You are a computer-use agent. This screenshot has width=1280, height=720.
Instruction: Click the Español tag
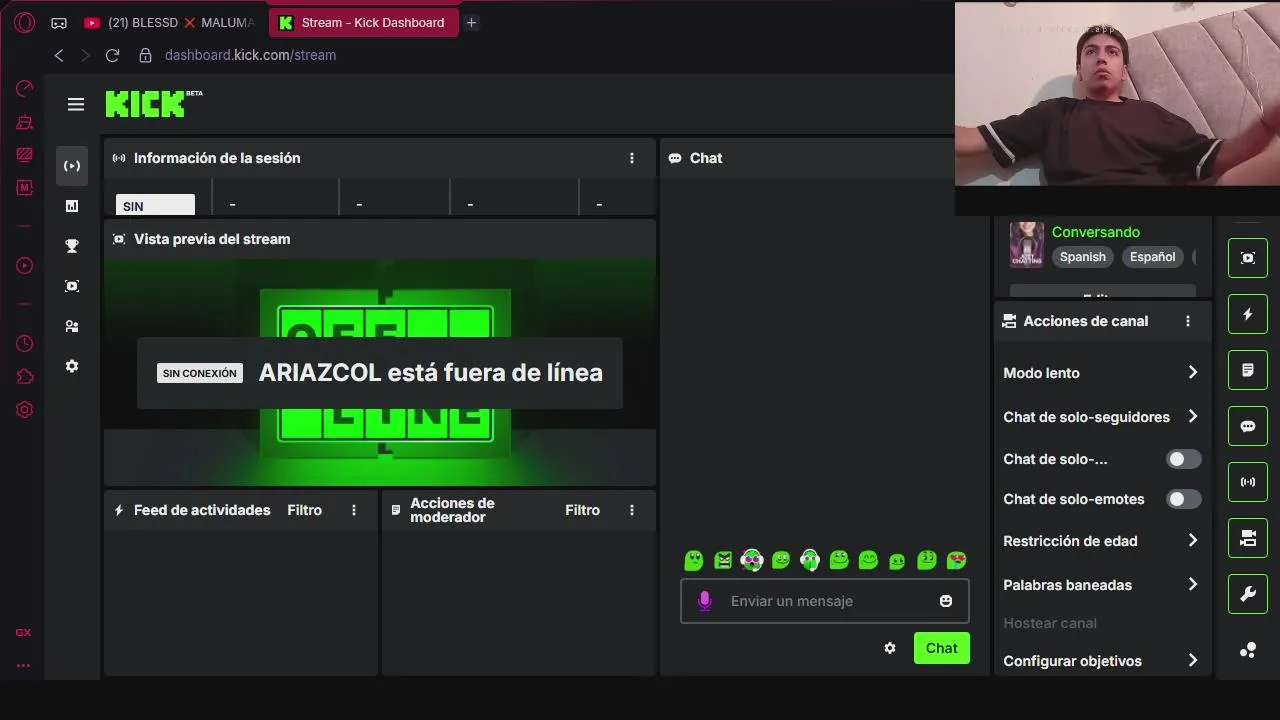[1153, 257]
